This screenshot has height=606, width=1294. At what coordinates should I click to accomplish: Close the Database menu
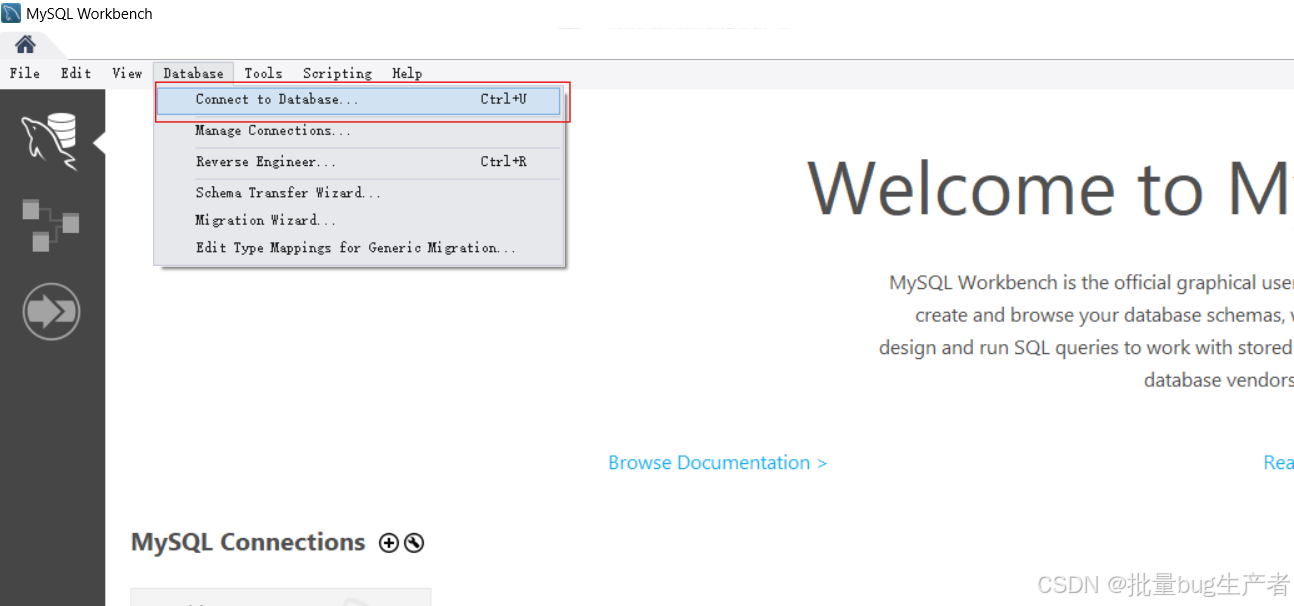193,73
